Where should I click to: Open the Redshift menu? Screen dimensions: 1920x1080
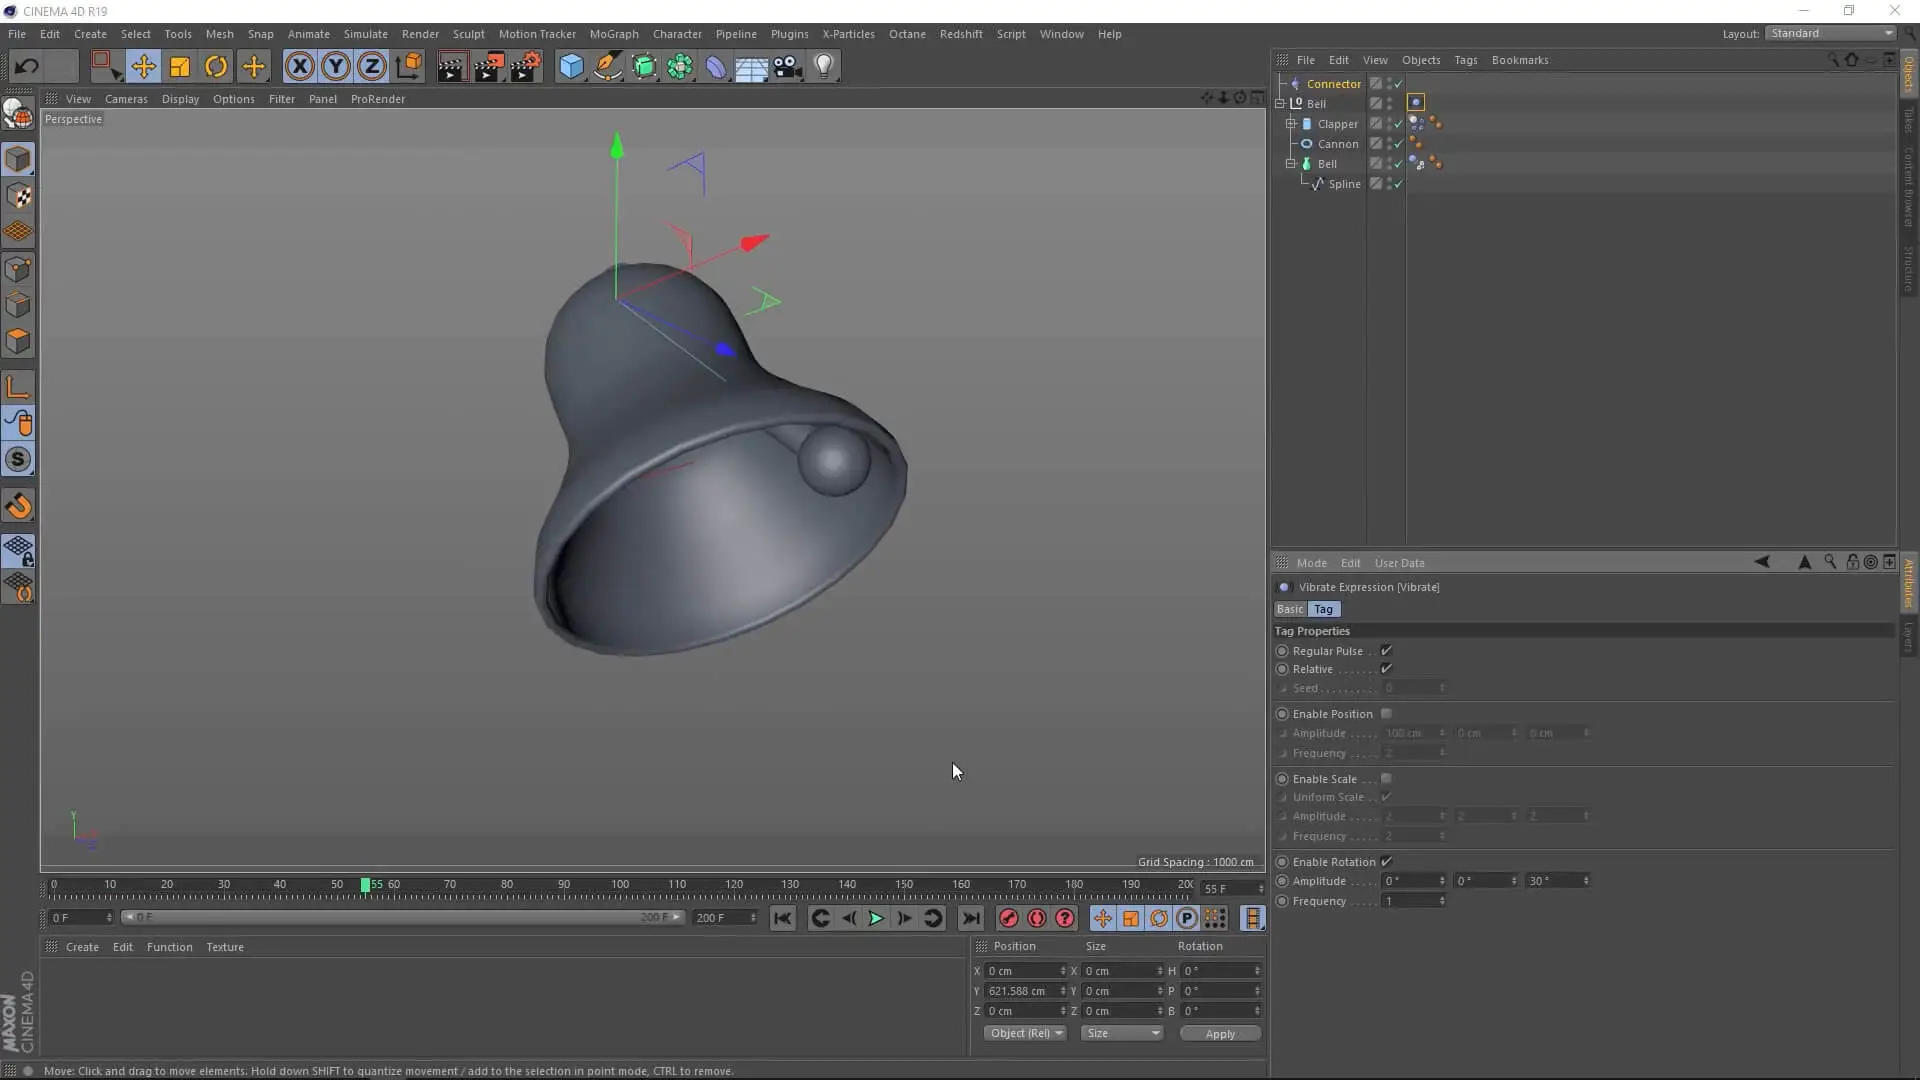(961, 34)
